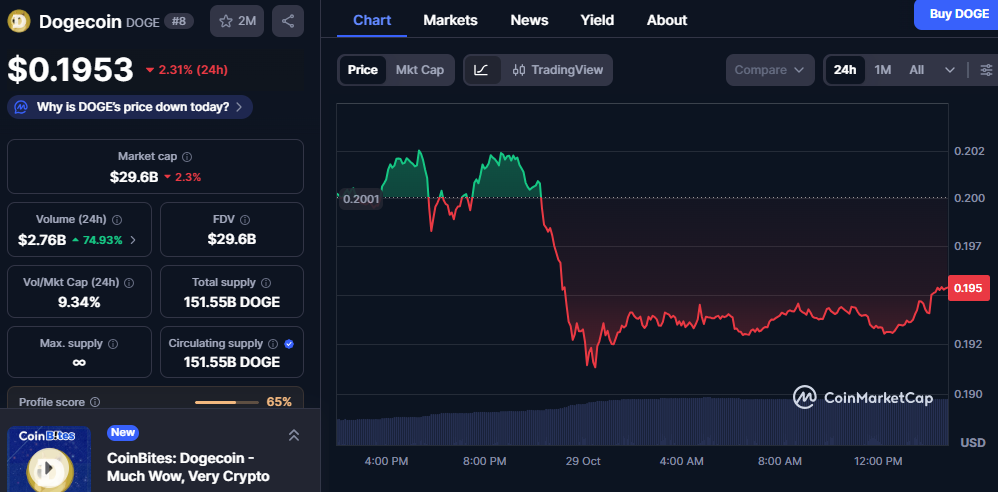Select the Price chart toggle
Screen dimensions: 998x492
(x=362, y=70)
